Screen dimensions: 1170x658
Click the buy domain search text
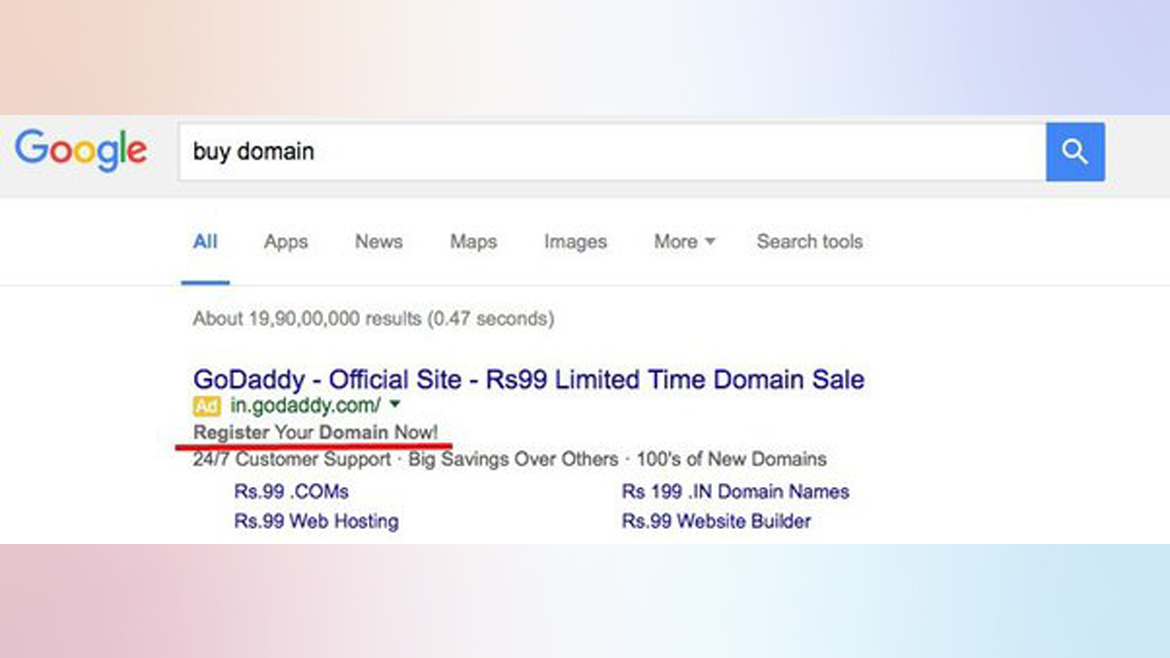click(x=255, y=151)
